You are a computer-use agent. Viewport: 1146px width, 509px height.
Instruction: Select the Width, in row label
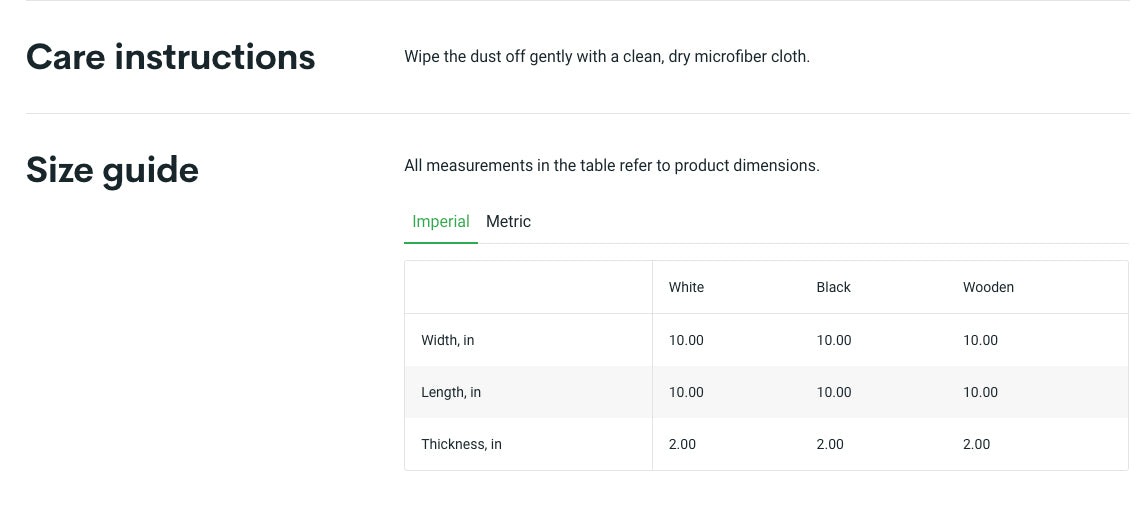coord(447,340)
